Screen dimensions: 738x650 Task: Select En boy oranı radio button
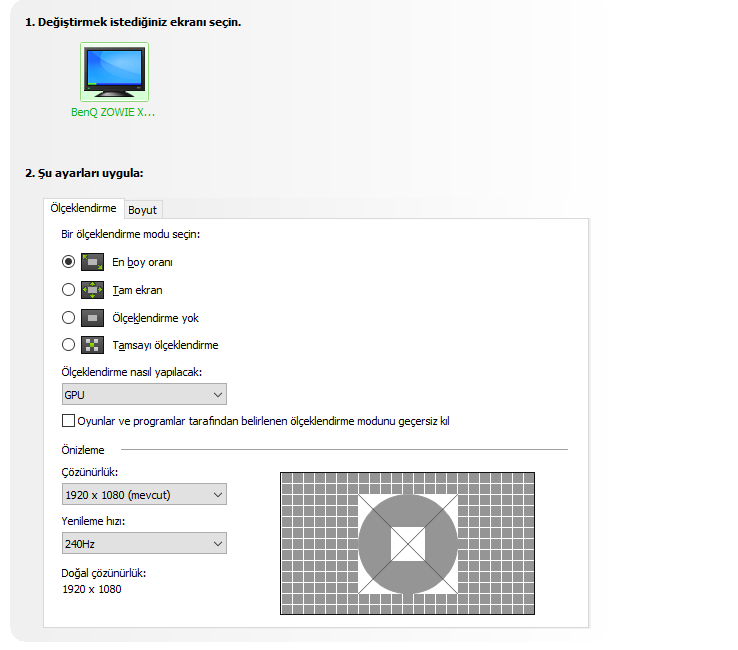coord(68,262)
